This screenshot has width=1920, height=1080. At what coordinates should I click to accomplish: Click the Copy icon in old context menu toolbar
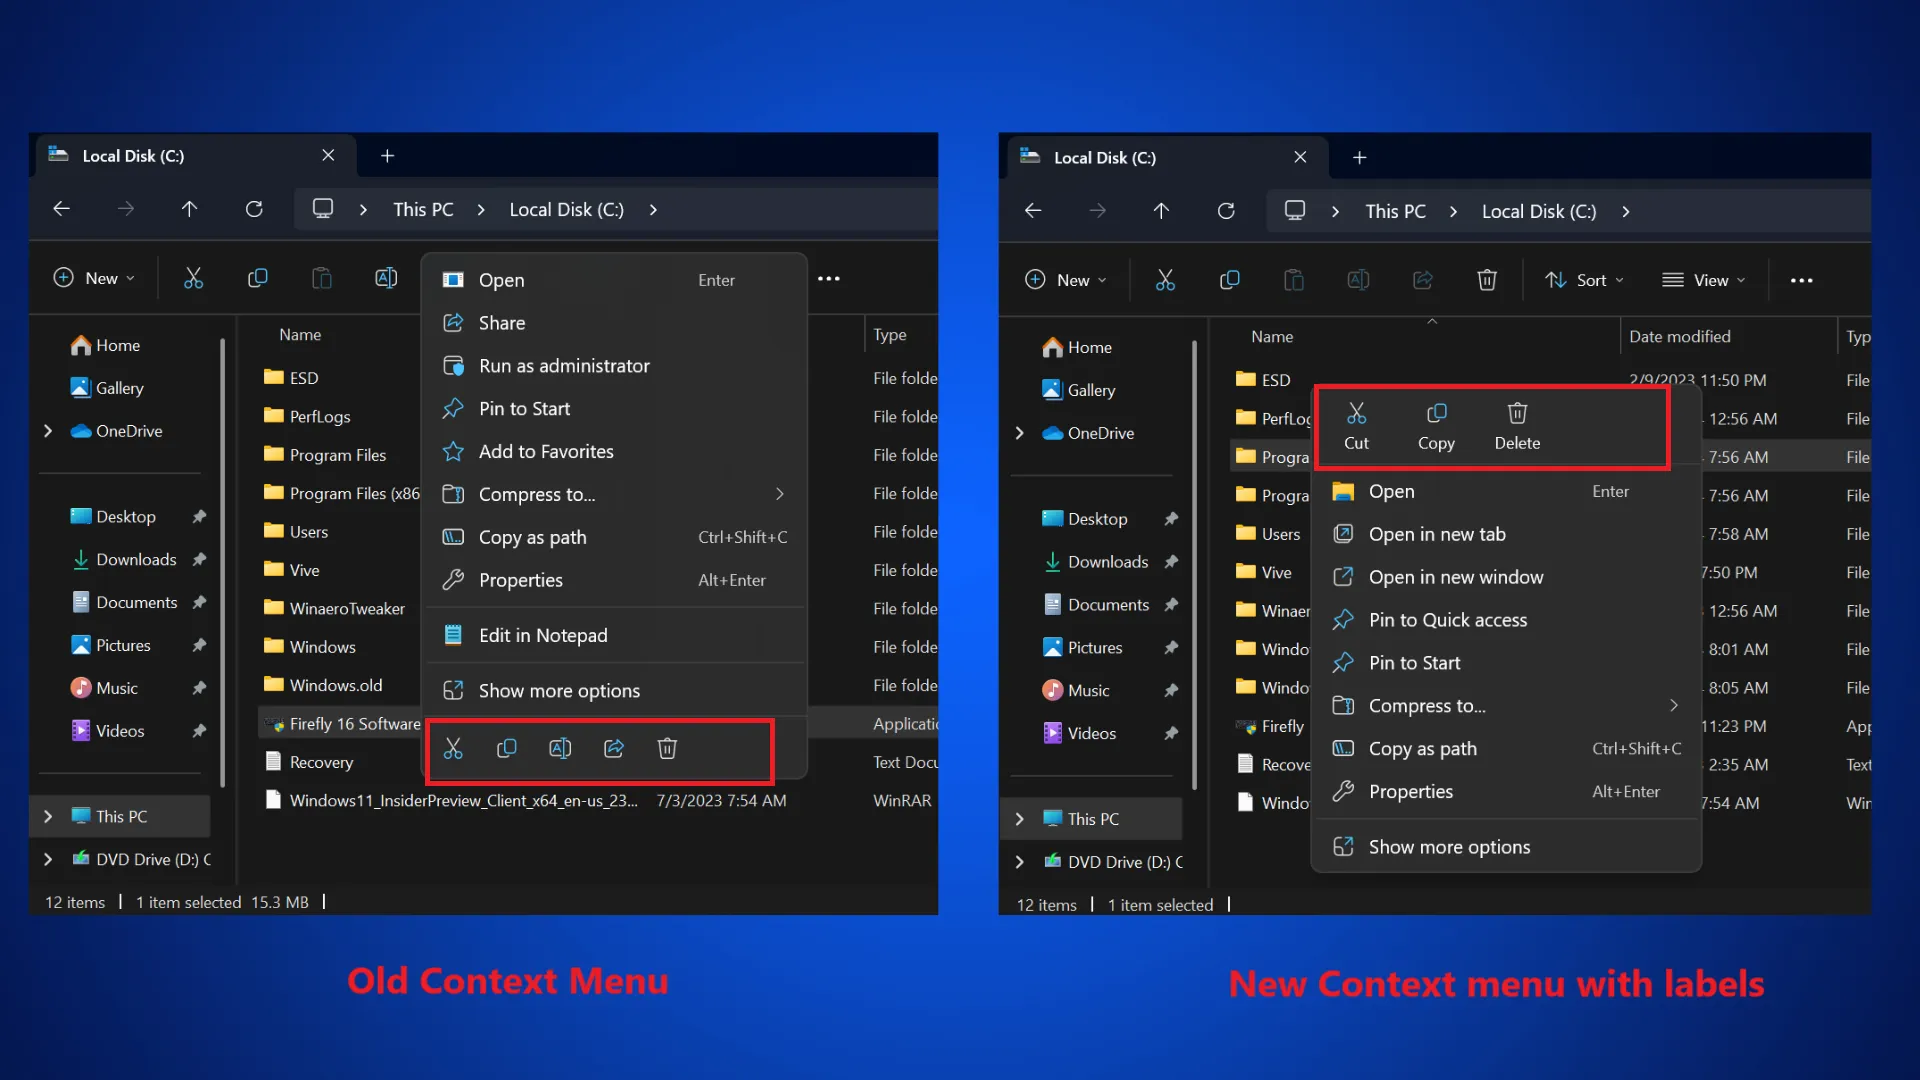click(x=506, y=748)
